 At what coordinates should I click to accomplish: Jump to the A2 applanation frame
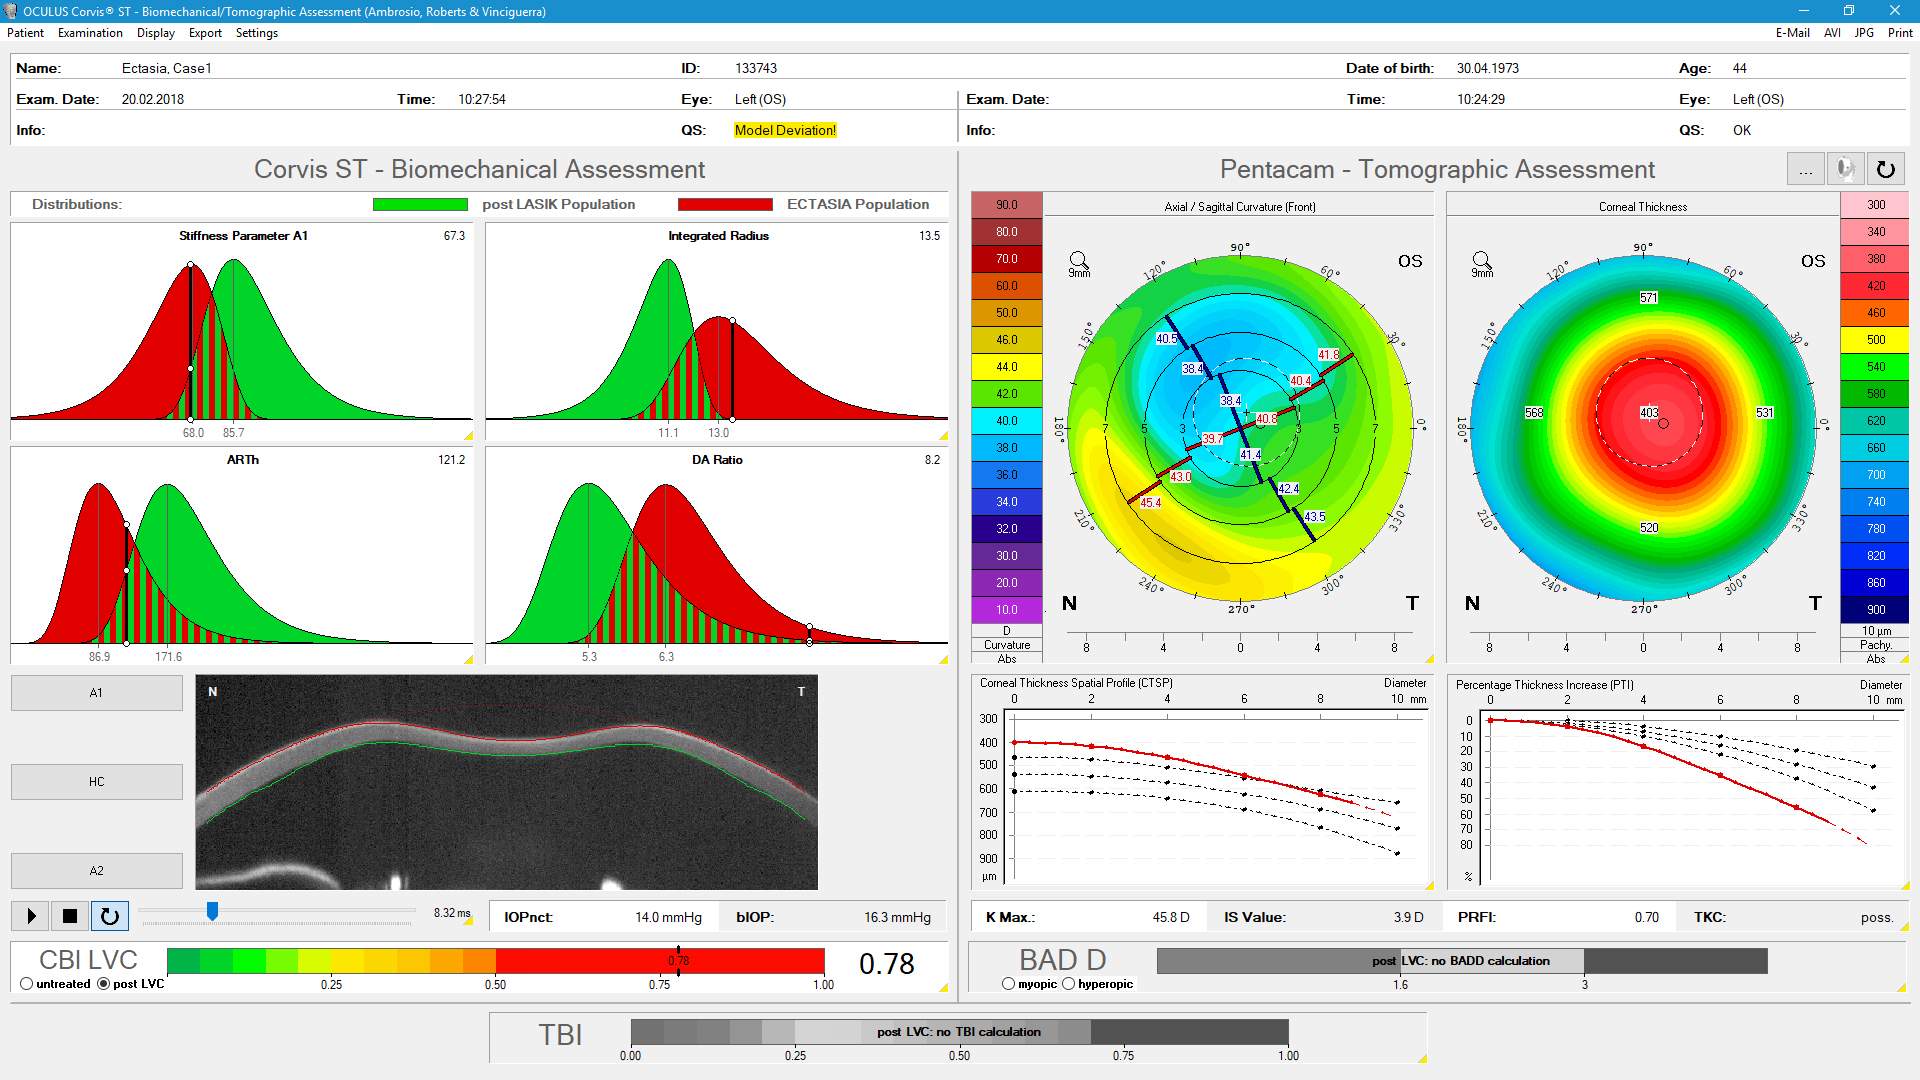click(97, 871)
